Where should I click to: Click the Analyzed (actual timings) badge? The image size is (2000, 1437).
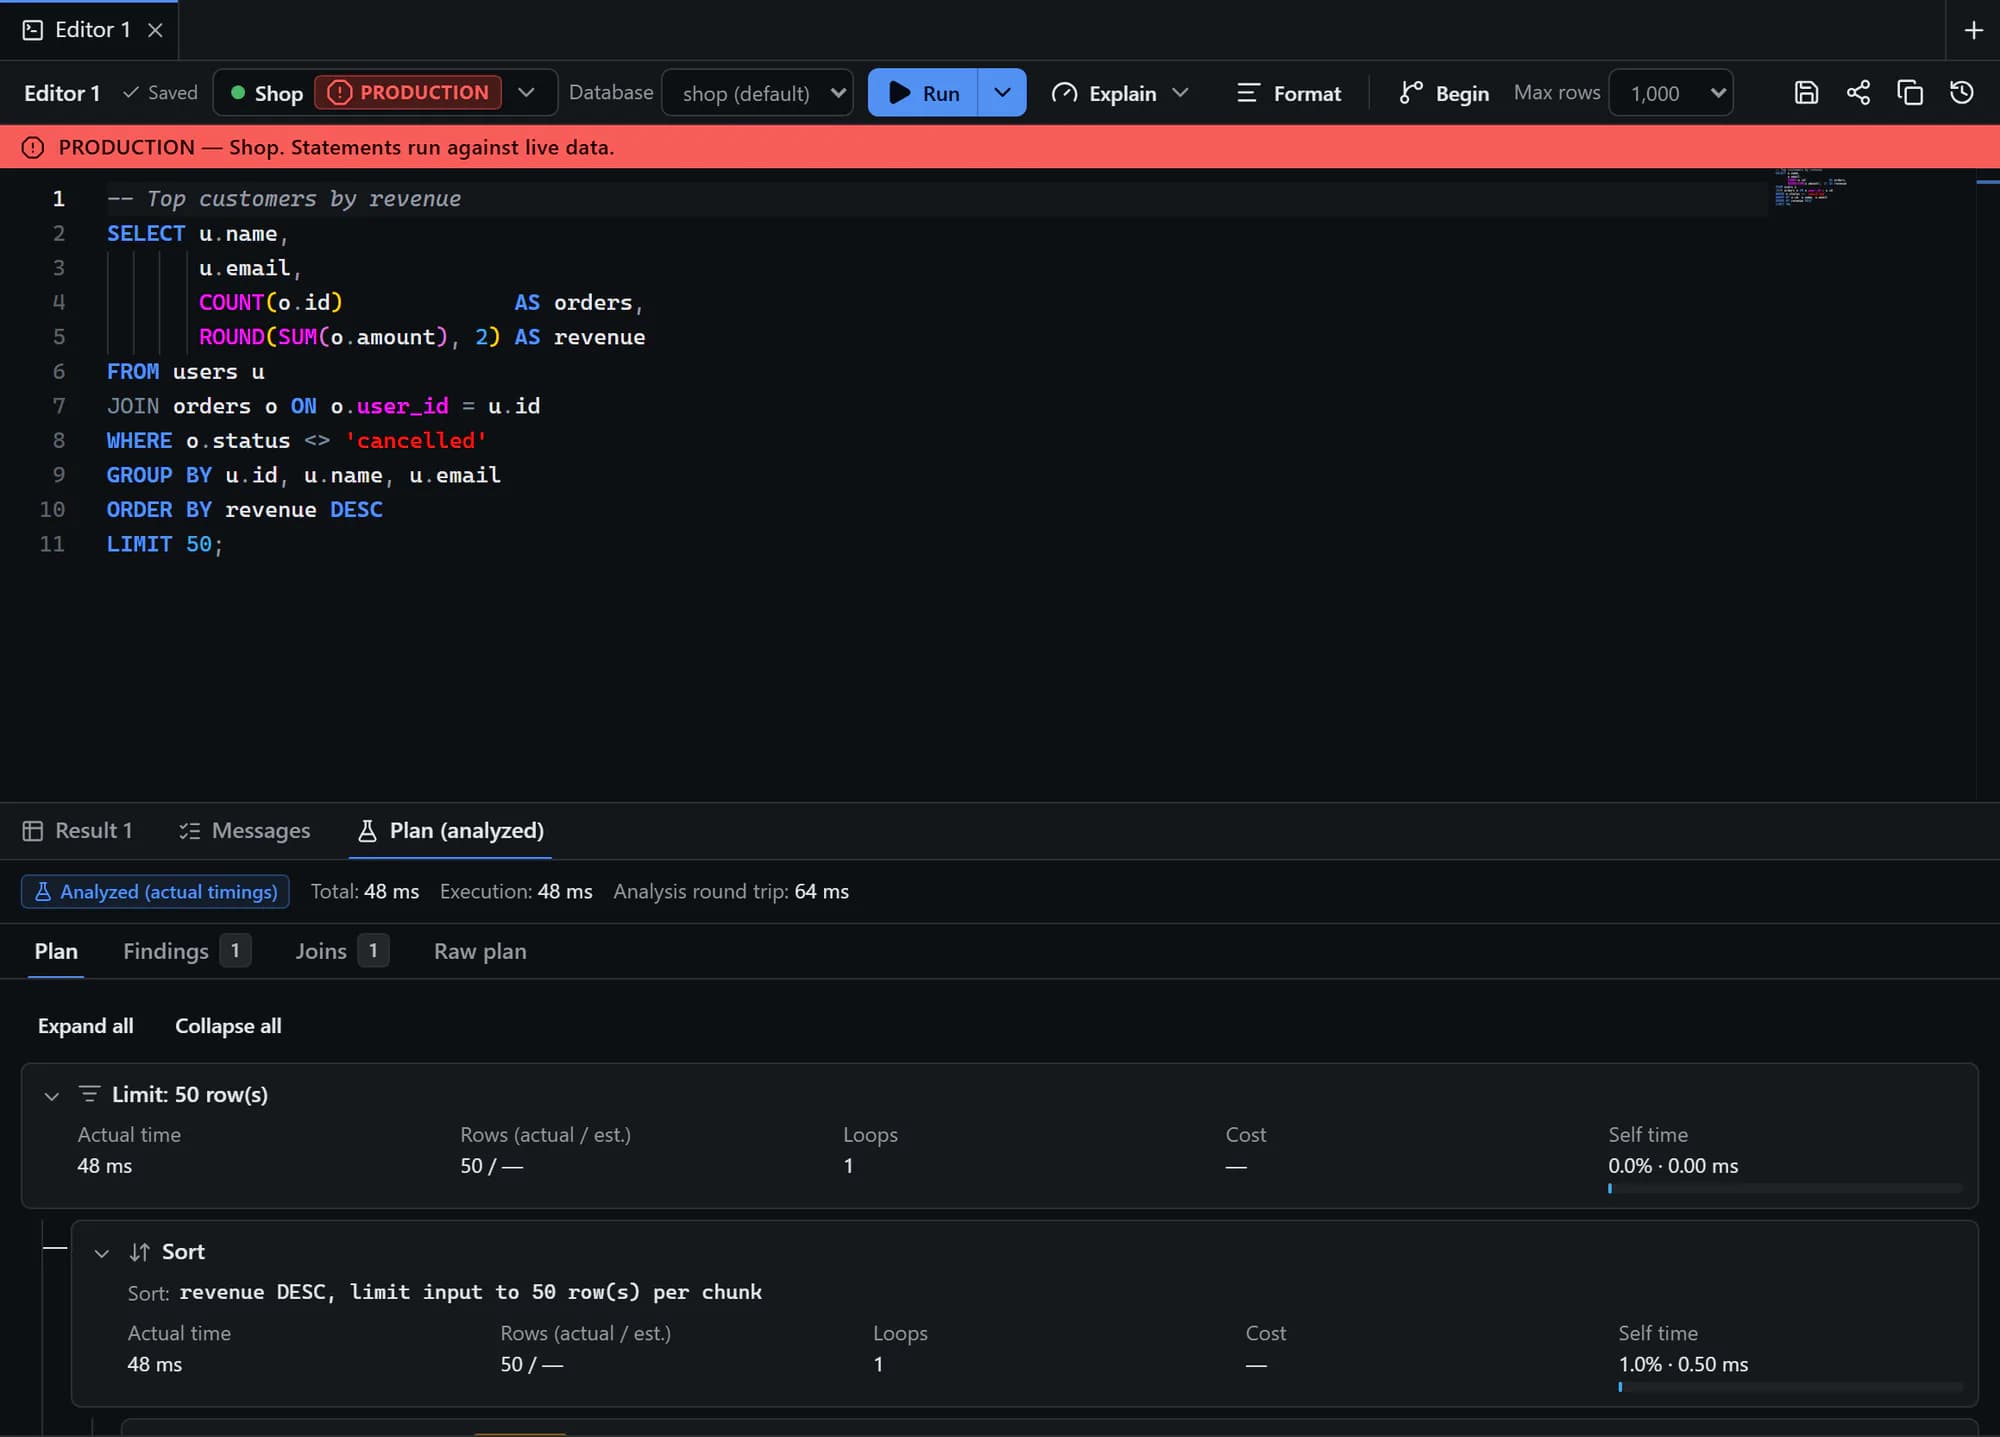(155, 892)
